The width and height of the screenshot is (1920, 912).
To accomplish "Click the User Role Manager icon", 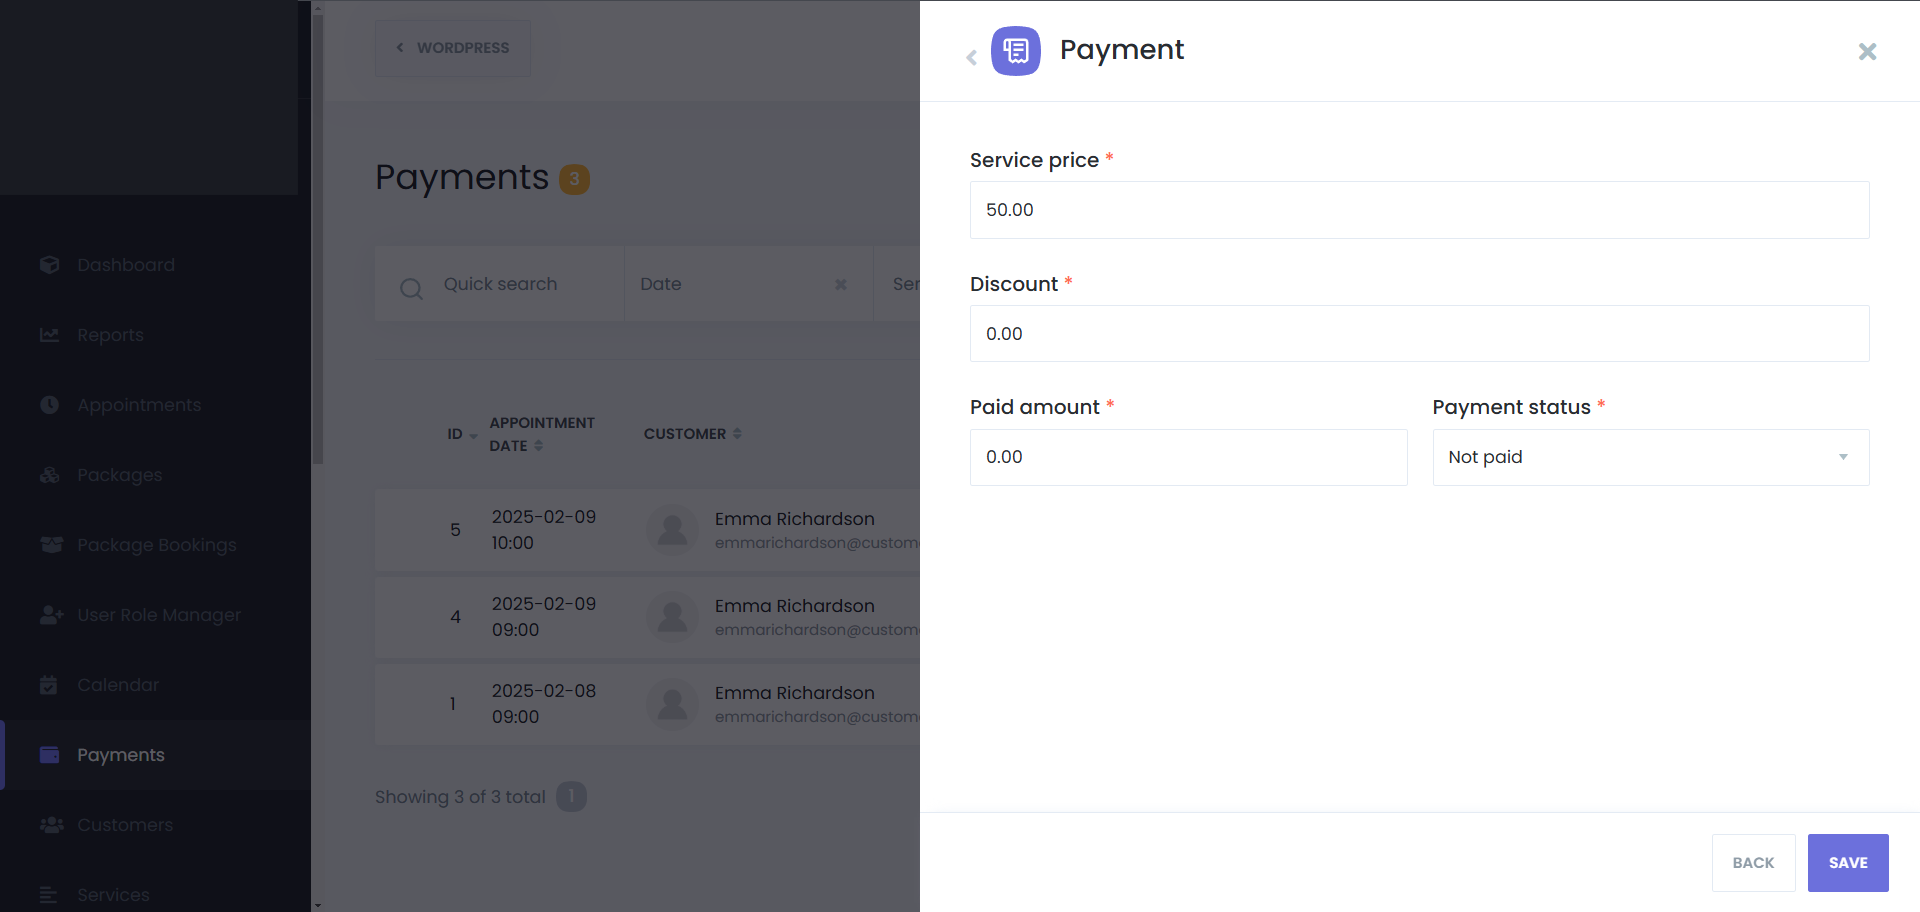I will coord(51,615).
